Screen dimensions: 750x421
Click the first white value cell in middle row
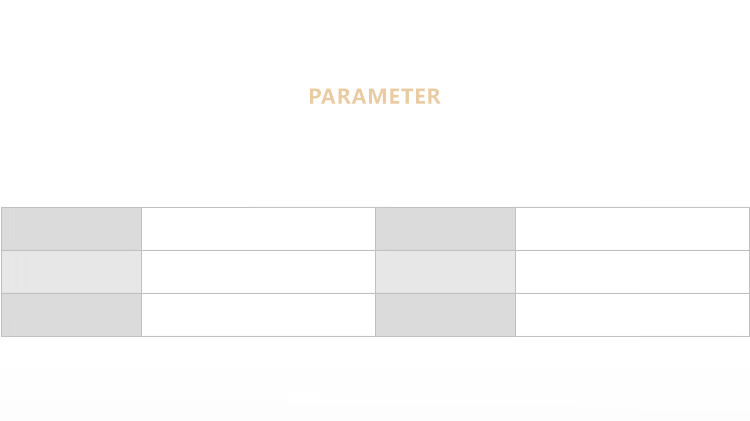click(258, 272)
